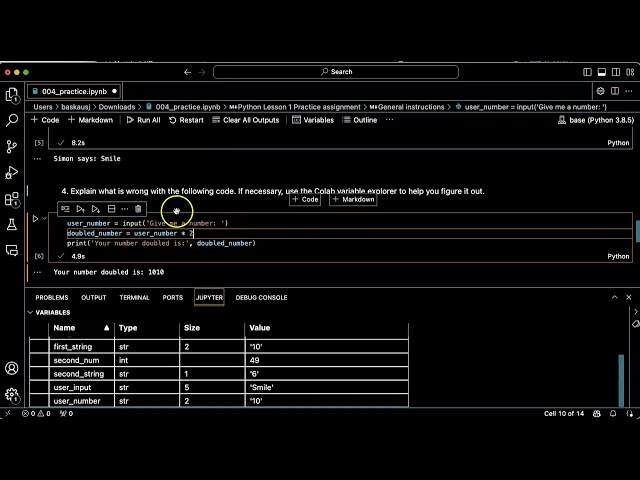Open the Explorer view in activity bar

[12, 95]
